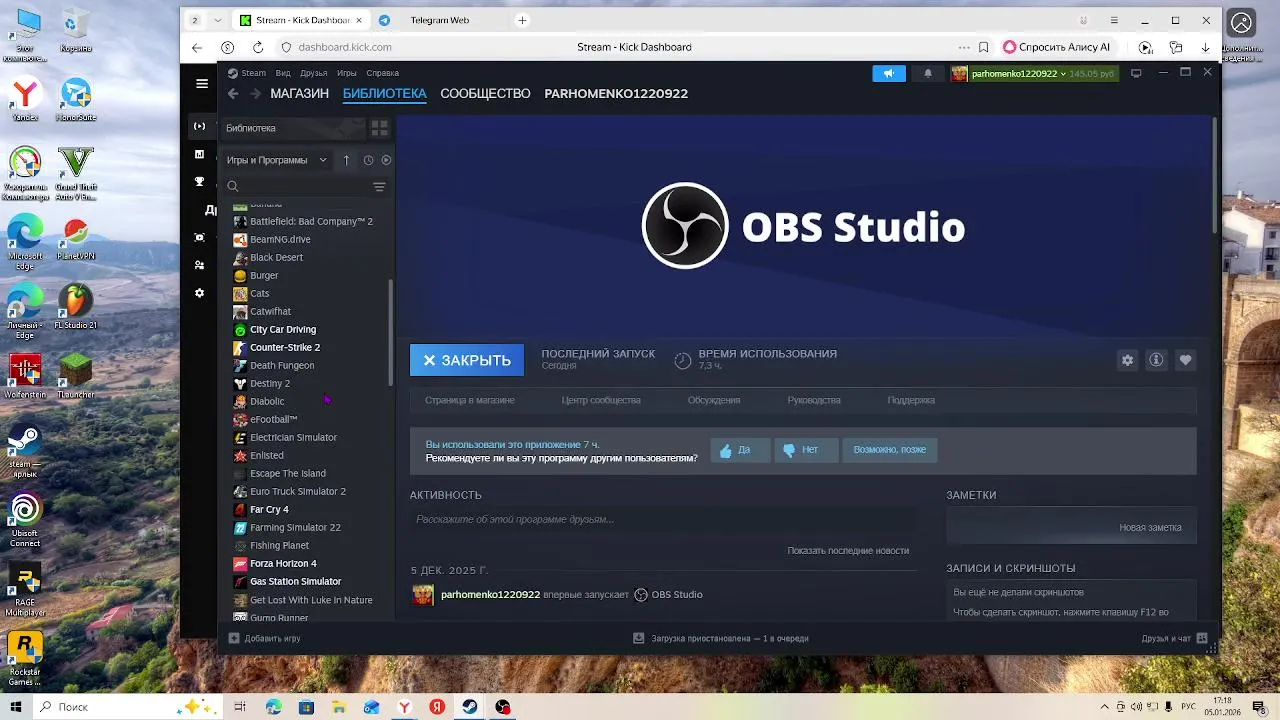This screenshot has width=1280, height=720.
Task: Open browser three-dots page menu
Action: point(964,47)
